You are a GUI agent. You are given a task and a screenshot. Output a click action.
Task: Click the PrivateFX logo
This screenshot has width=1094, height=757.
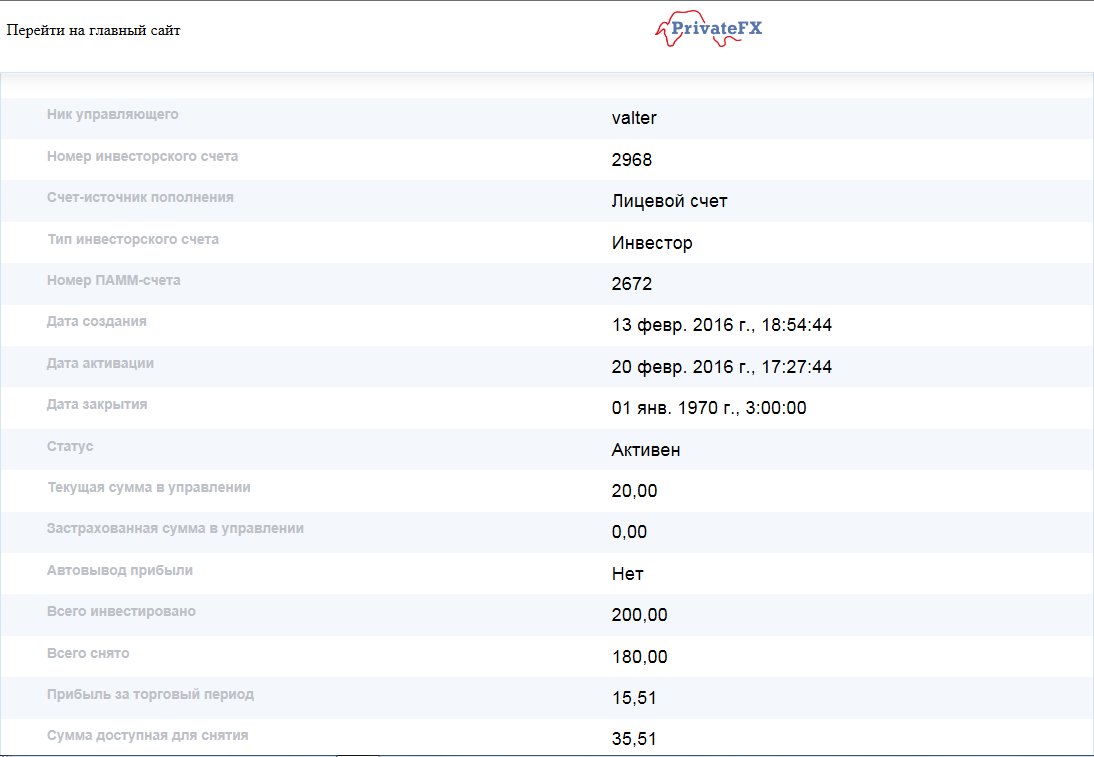click(x=709, y=29)
